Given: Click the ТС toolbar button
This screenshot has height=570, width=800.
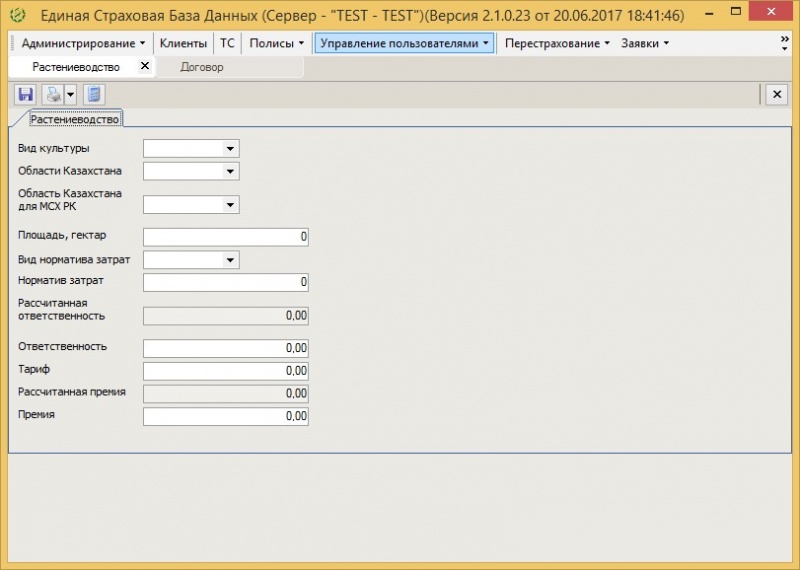Looking at the screenshot, I should (228, 44).
